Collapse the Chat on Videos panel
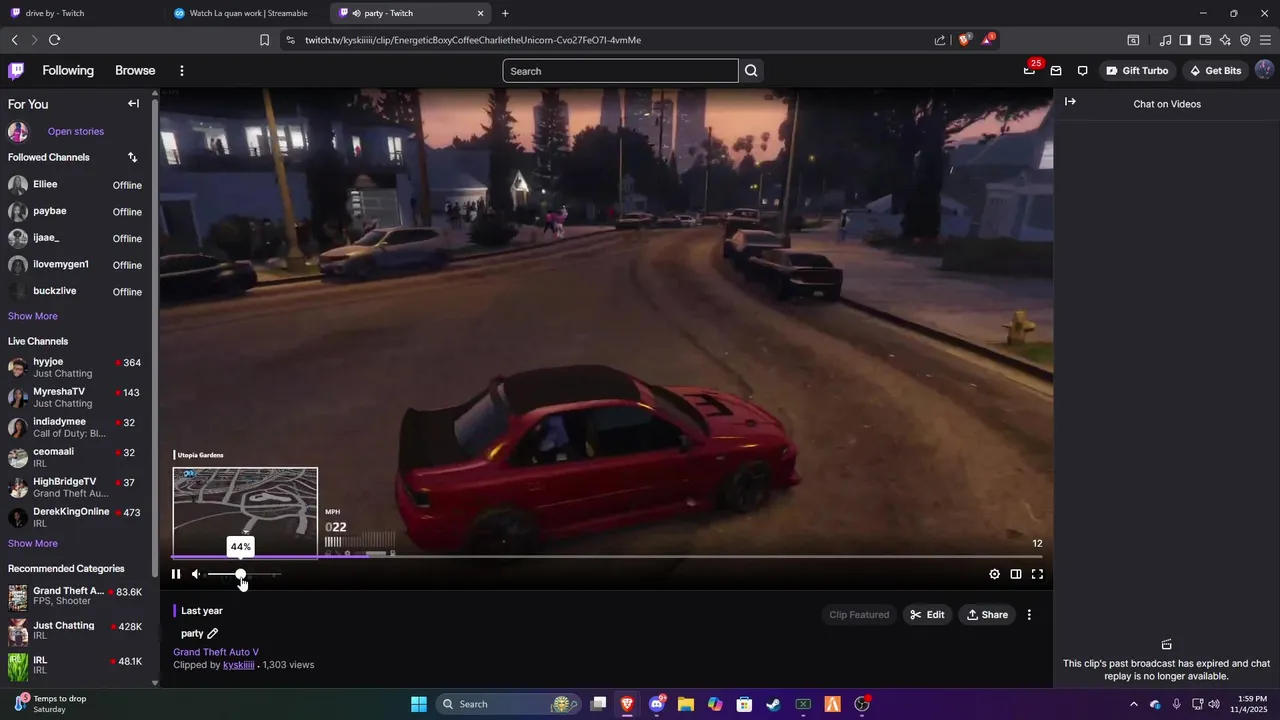 coord(1070,102)
